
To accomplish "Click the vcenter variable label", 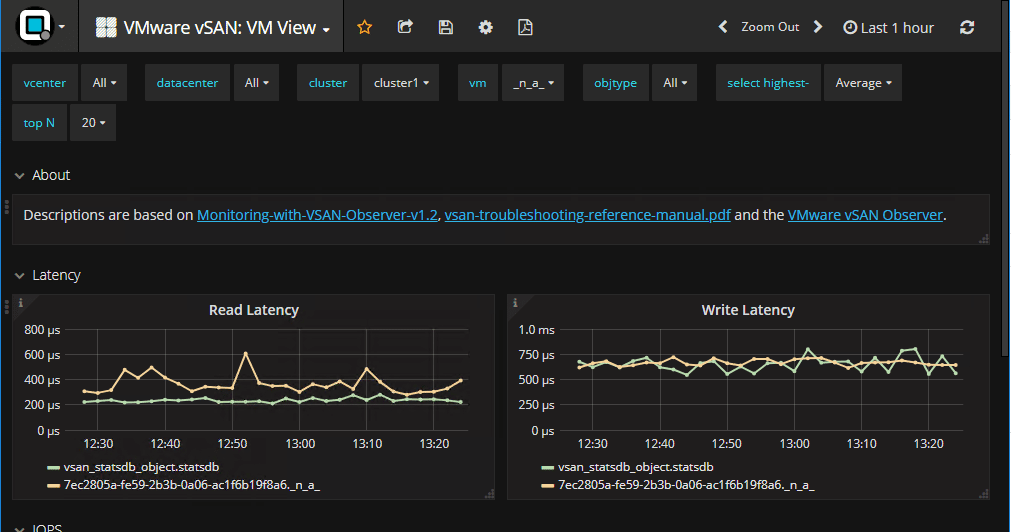I will (44, 83).
